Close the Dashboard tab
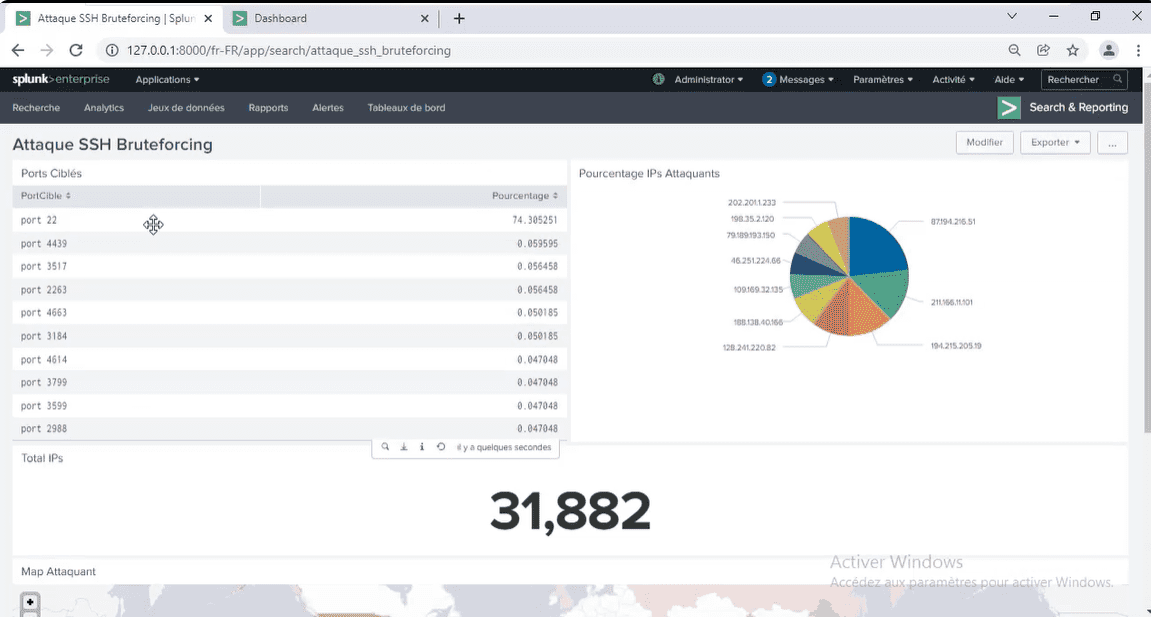This screenshot has width=1151, height=617. click(424, 18)
